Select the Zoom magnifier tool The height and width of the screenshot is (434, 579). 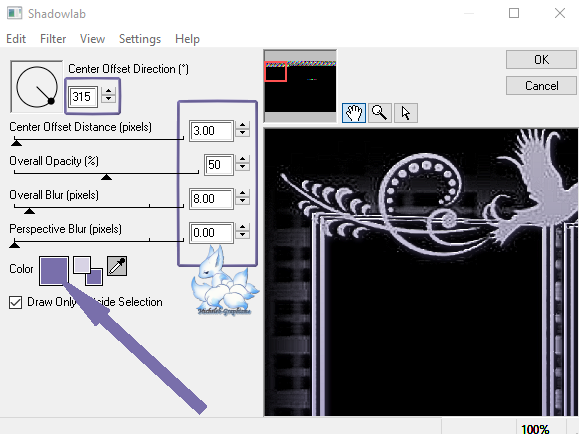tap(380, 113)
